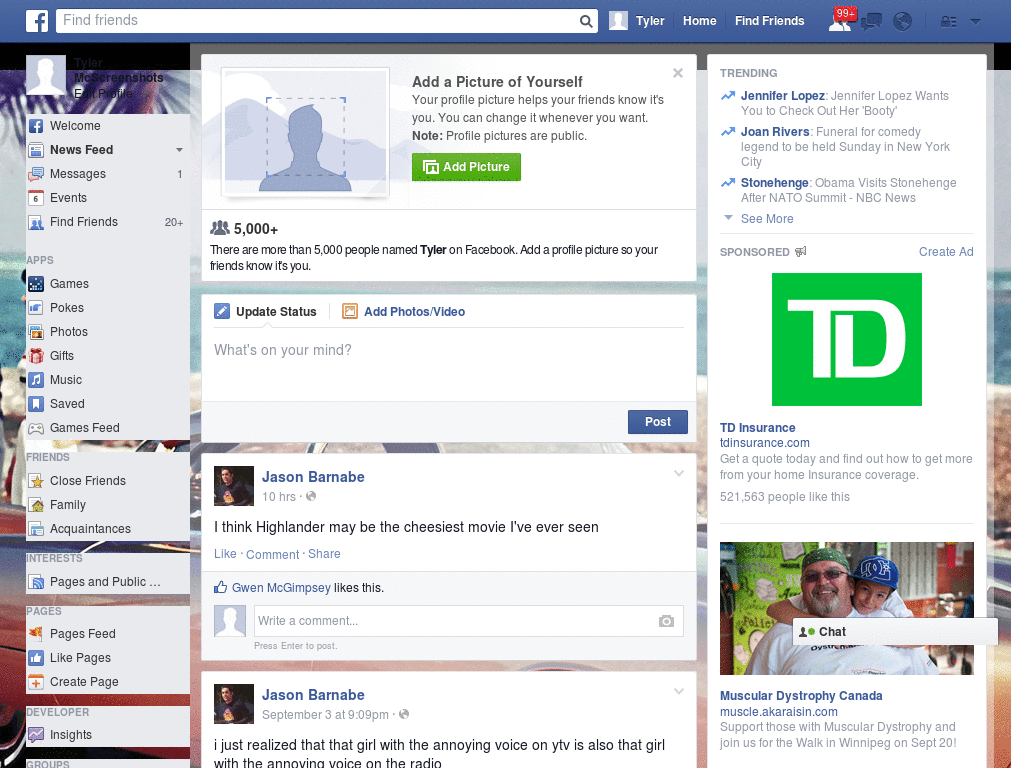Click the 10 hrs post timestamp

(x=279, y=497)
